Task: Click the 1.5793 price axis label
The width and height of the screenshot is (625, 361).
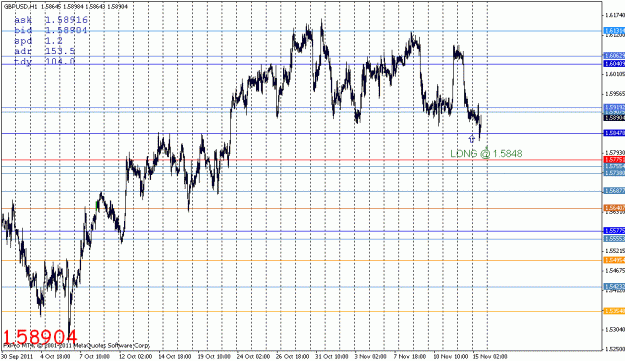Action: tap(615, 153)
